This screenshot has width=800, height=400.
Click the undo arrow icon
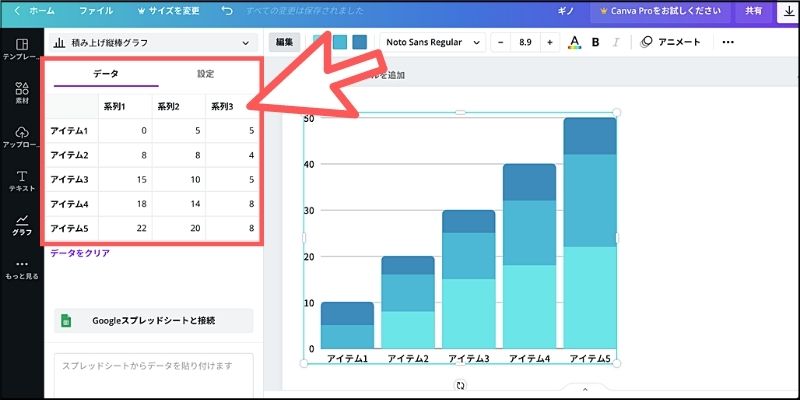[227, 11]
